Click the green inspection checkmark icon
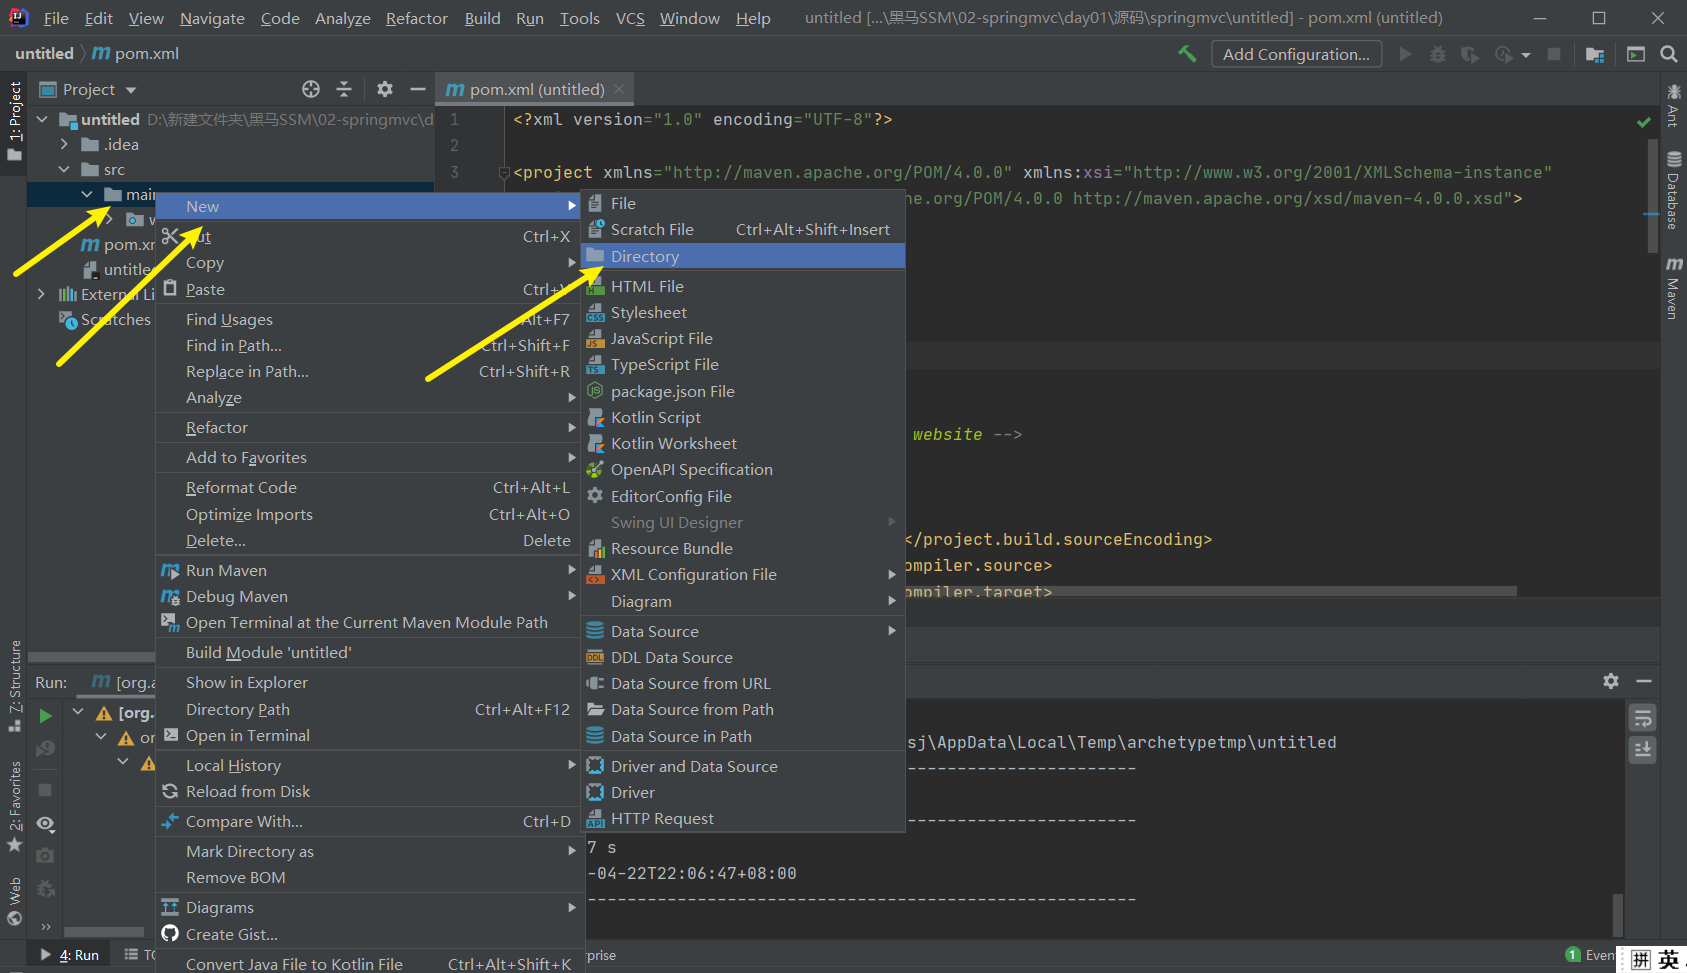 (x=1643, y=122)
